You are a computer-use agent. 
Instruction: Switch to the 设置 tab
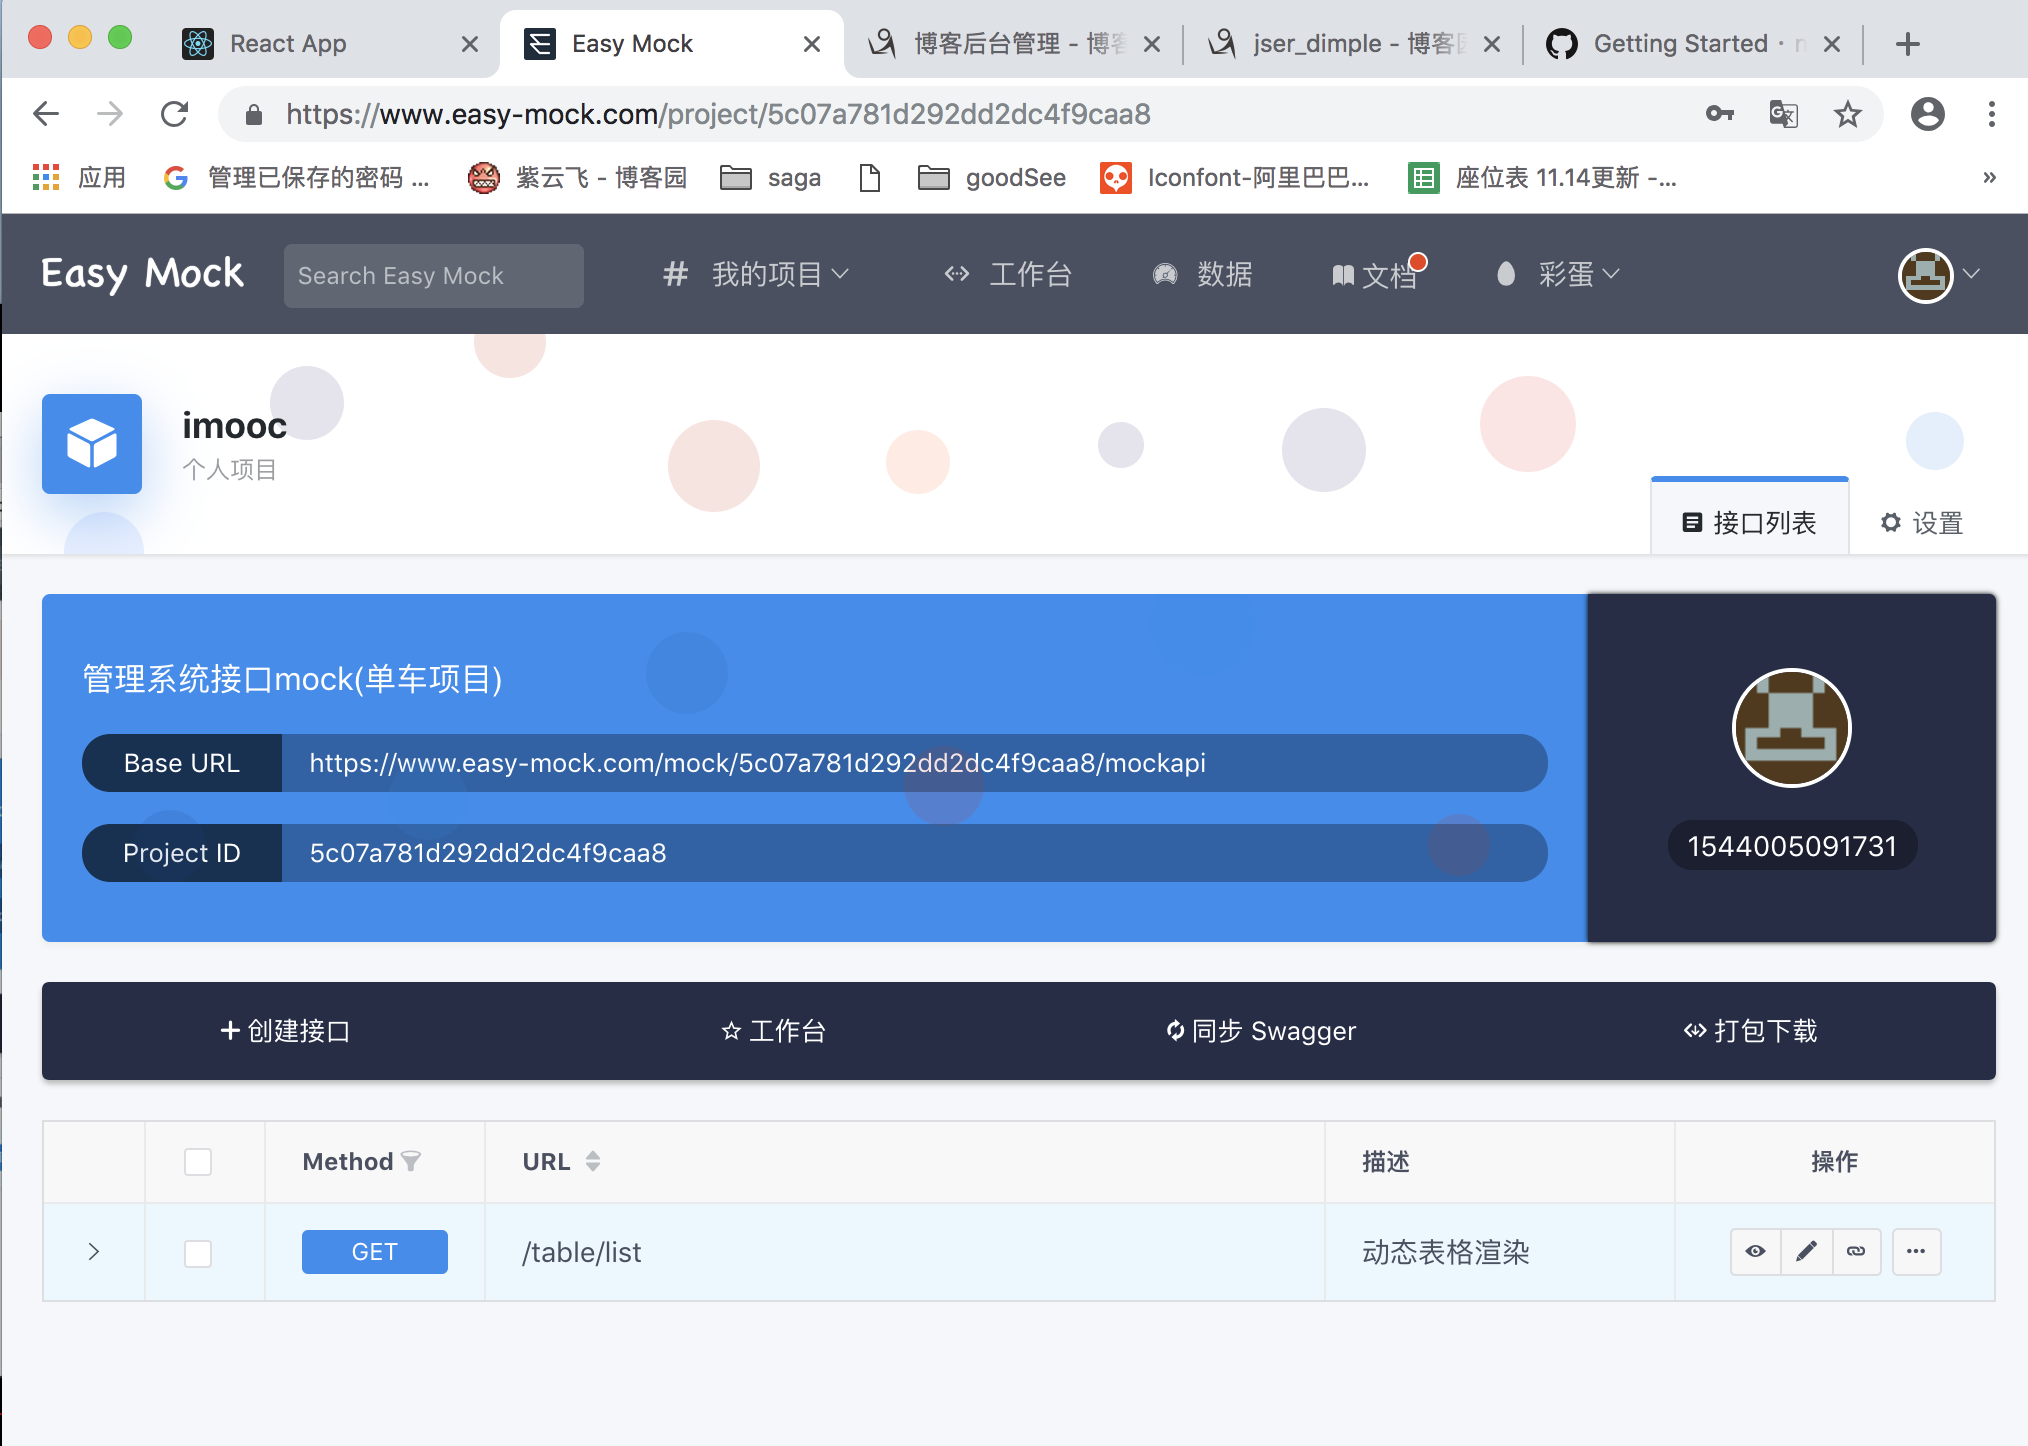pyautogui.click(x=1922, y=523)
